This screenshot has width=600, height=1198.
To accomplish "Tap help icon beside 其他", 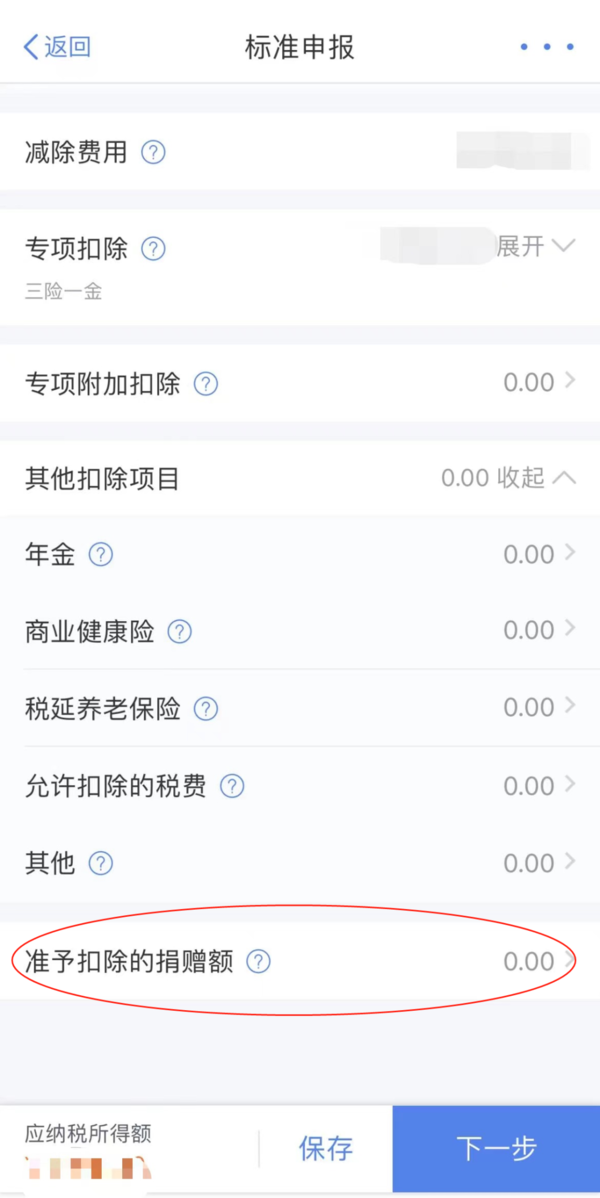I will pos(101,863).
